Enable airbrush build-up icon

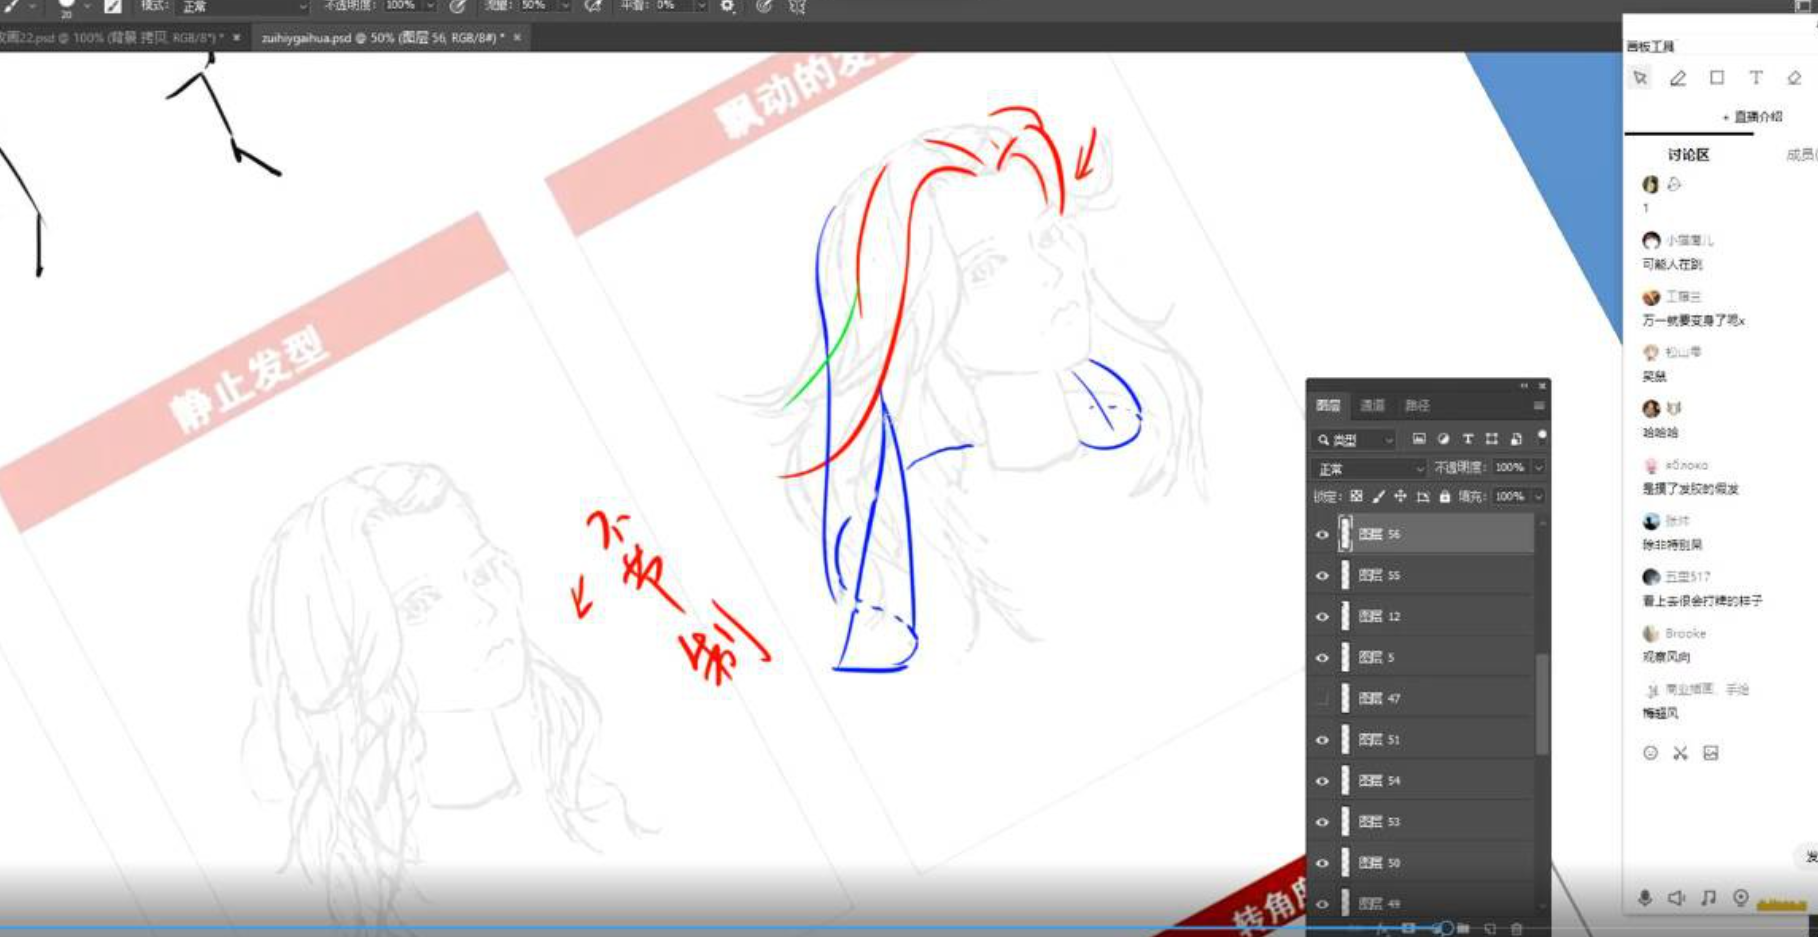coord(593,6)
